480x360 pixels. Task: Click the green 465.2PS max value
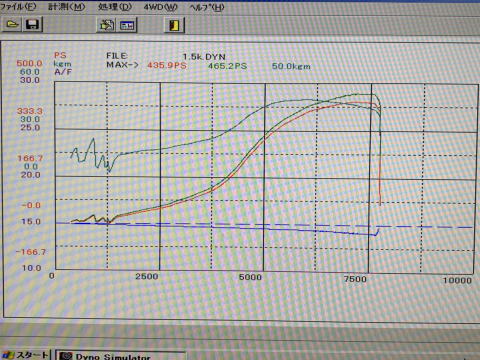(228, 66)
